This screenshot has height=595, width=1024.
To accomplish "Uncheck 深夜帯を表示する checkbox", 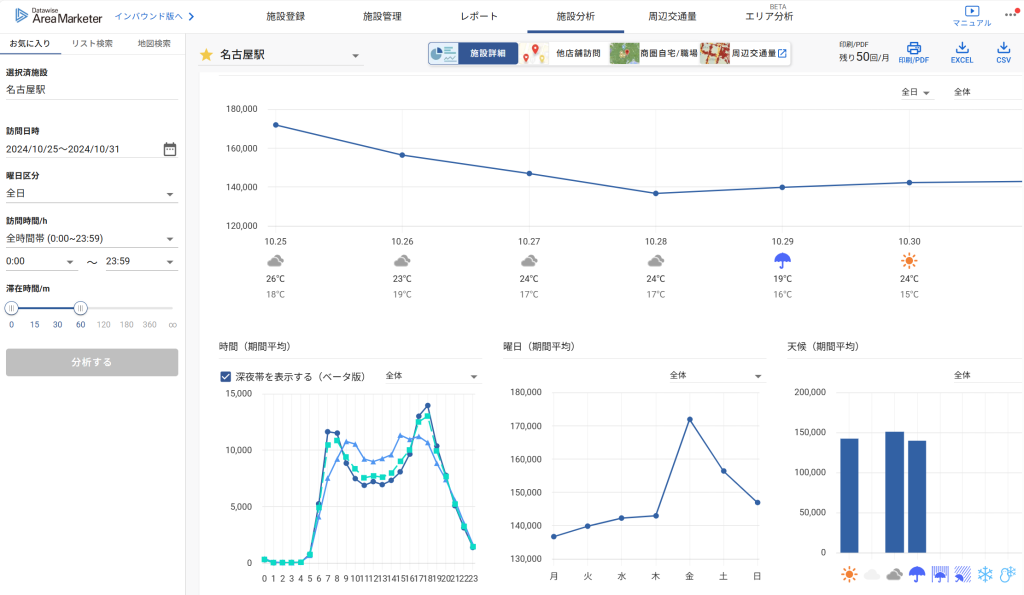I will coord(226,377).
